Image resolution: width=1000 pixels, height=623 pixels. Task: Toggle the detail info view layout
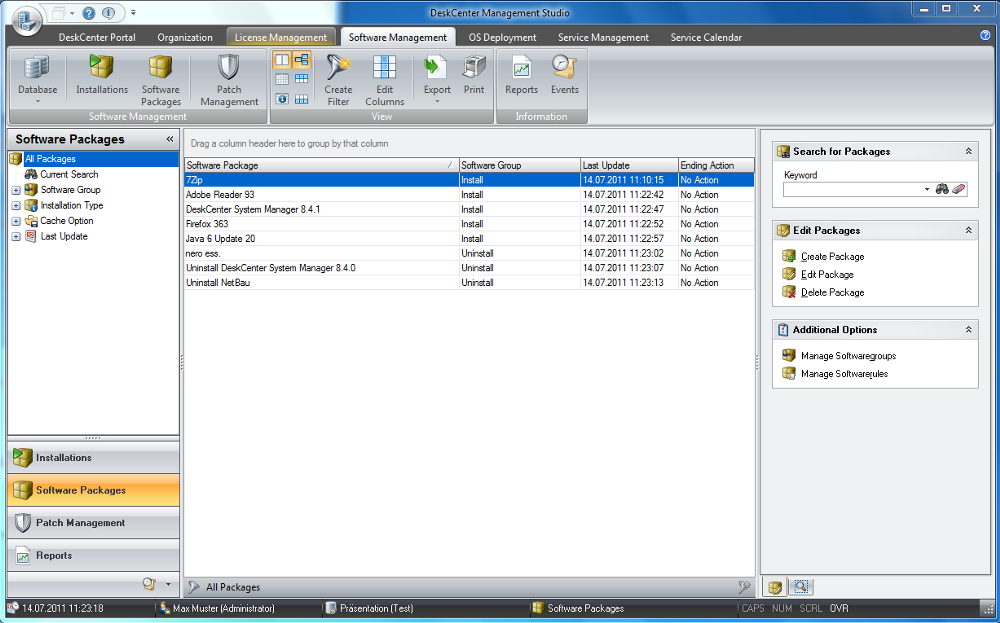coord(282,99)
